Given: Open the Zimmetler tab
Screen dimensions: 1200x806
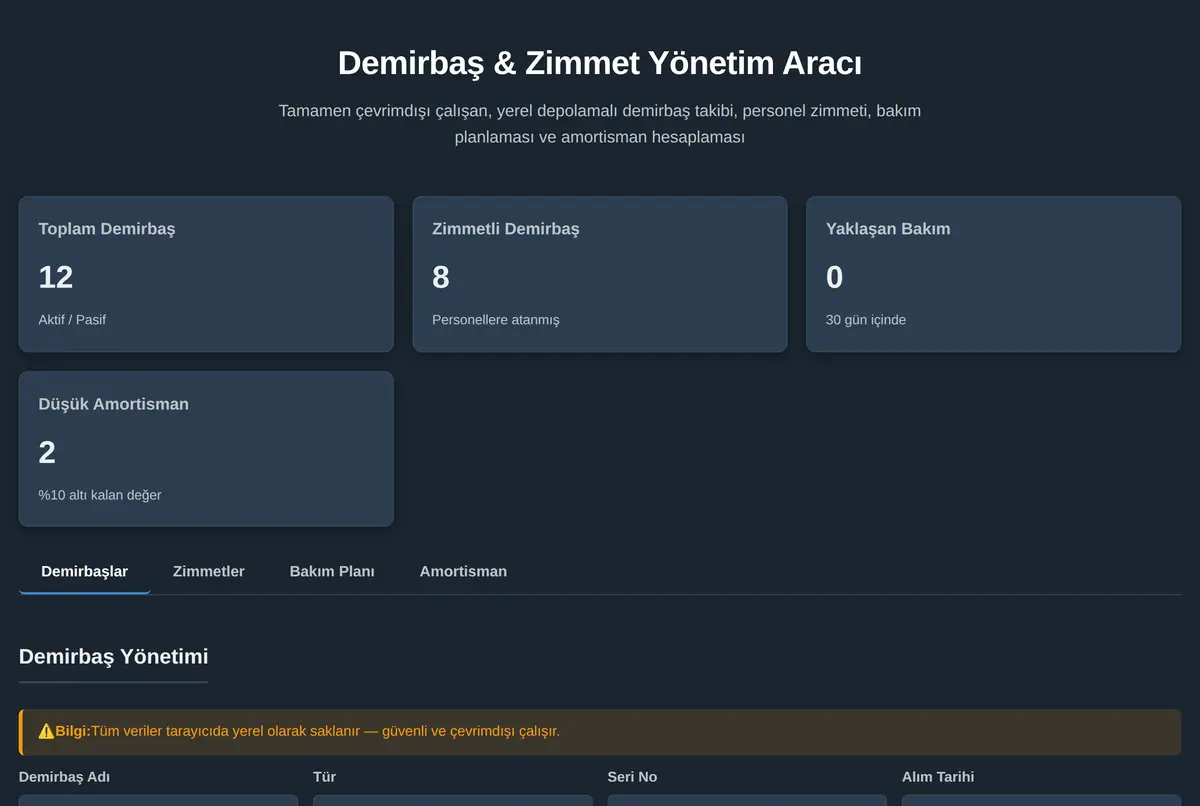Looking at the screenshot, I should point(208,572).
